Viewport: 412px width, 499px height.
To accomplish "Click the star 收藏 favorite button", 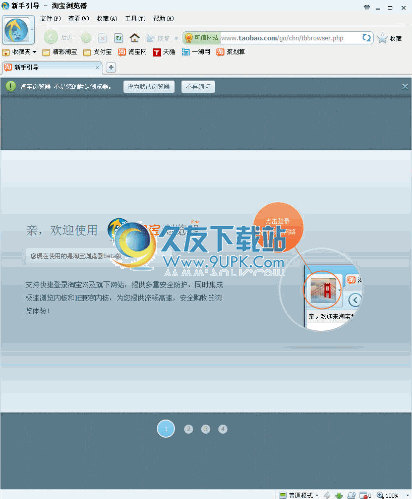I will 390,38.
